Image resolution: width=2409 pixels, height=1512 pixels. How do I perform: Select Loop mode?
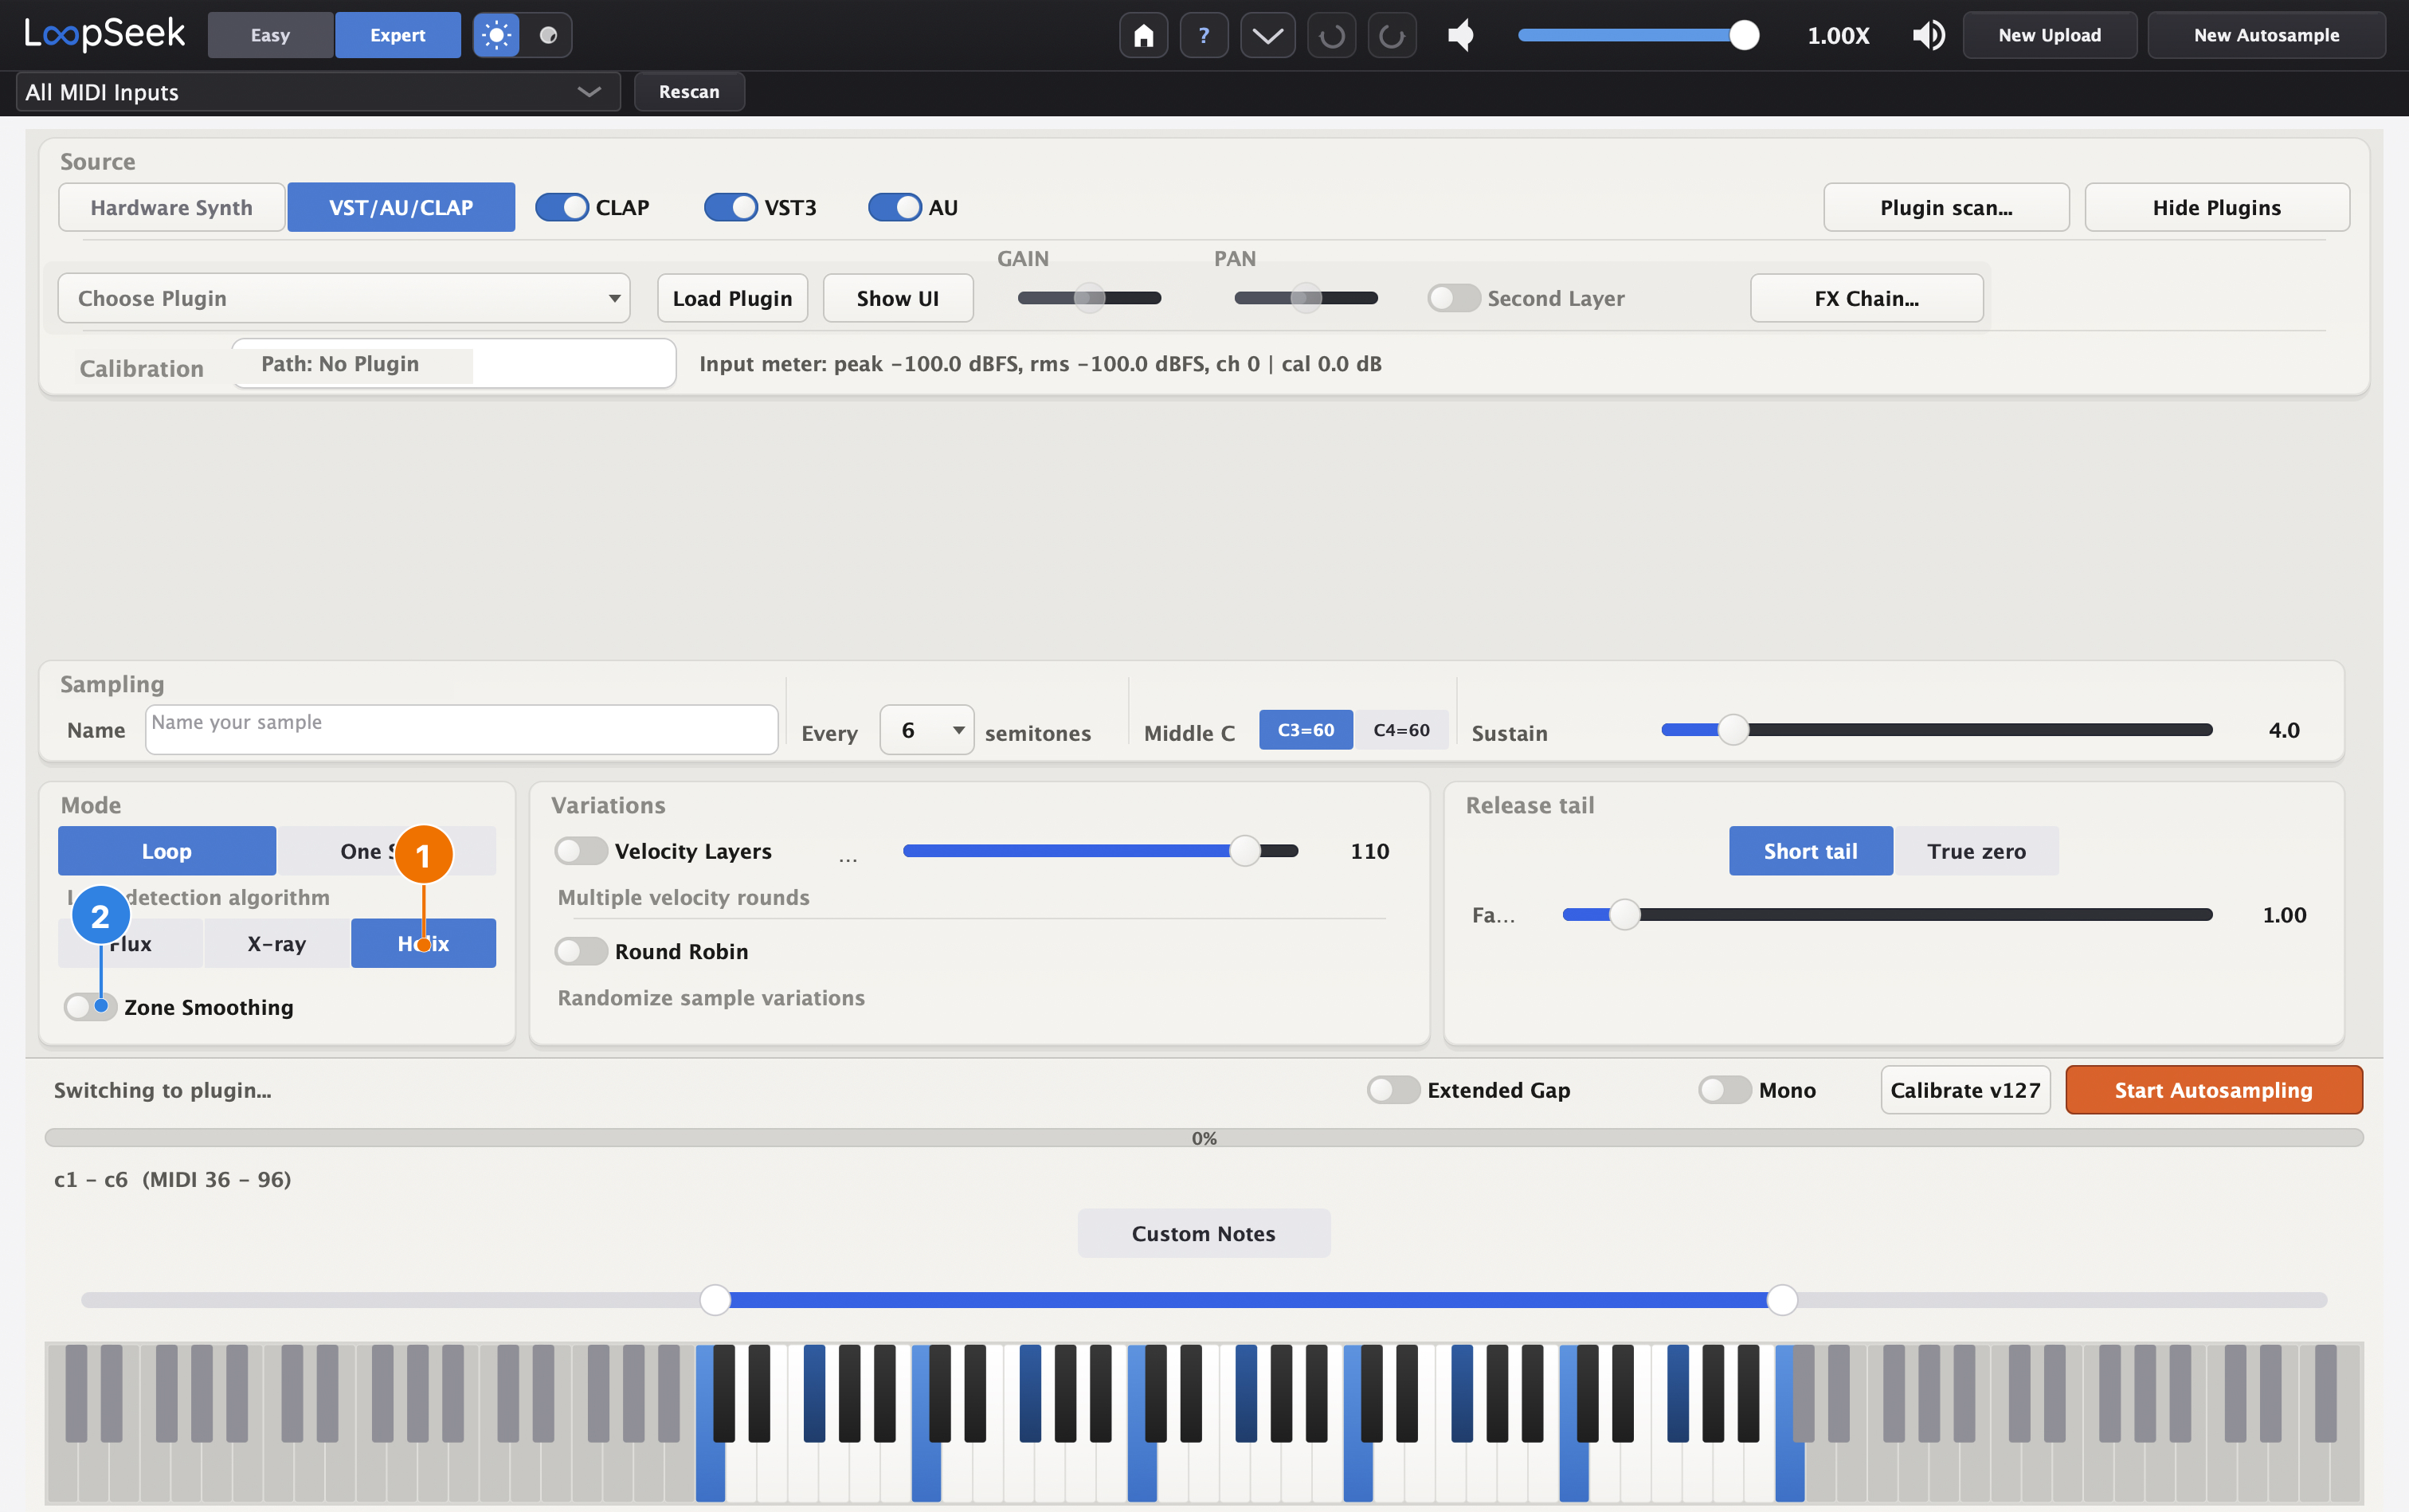point(167,851)
